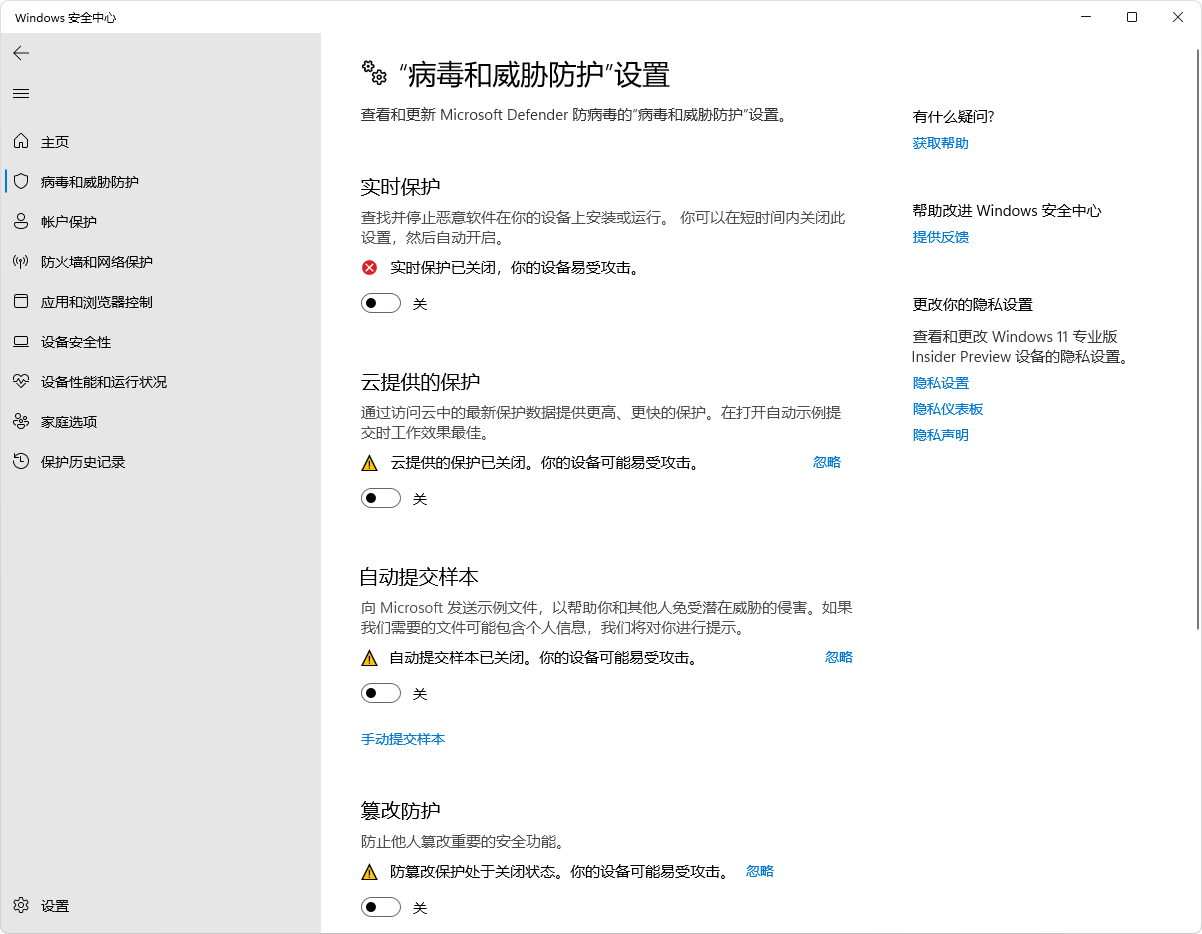Open the 获取帮助 link
Screen dimensions: 1202x934
pyautogui.click(x=940, y=143)
